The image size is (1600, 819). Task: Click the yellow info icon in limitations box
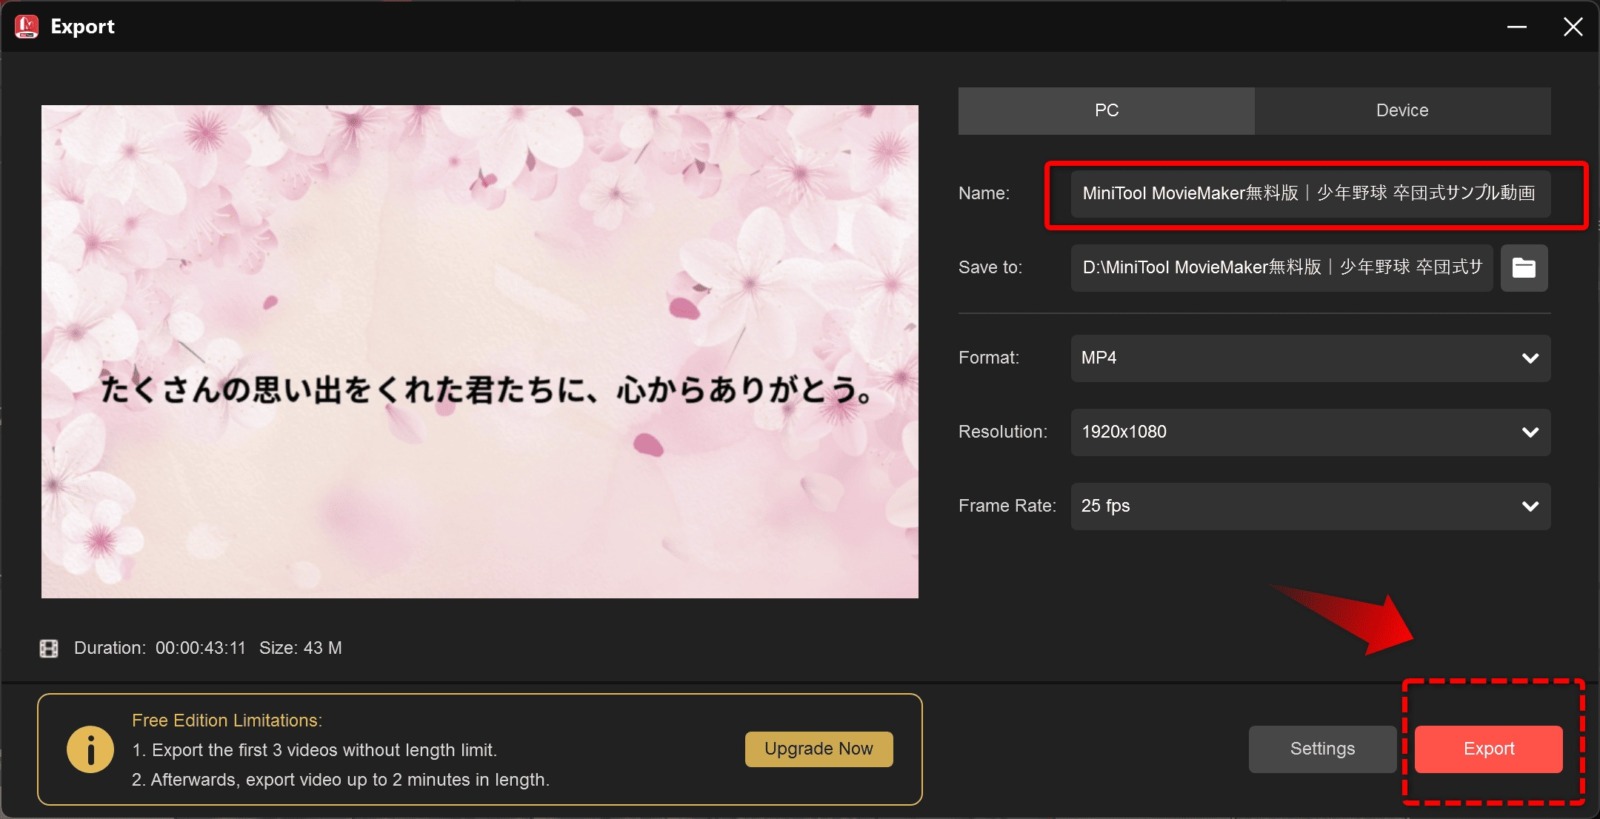tap(90, 749)
